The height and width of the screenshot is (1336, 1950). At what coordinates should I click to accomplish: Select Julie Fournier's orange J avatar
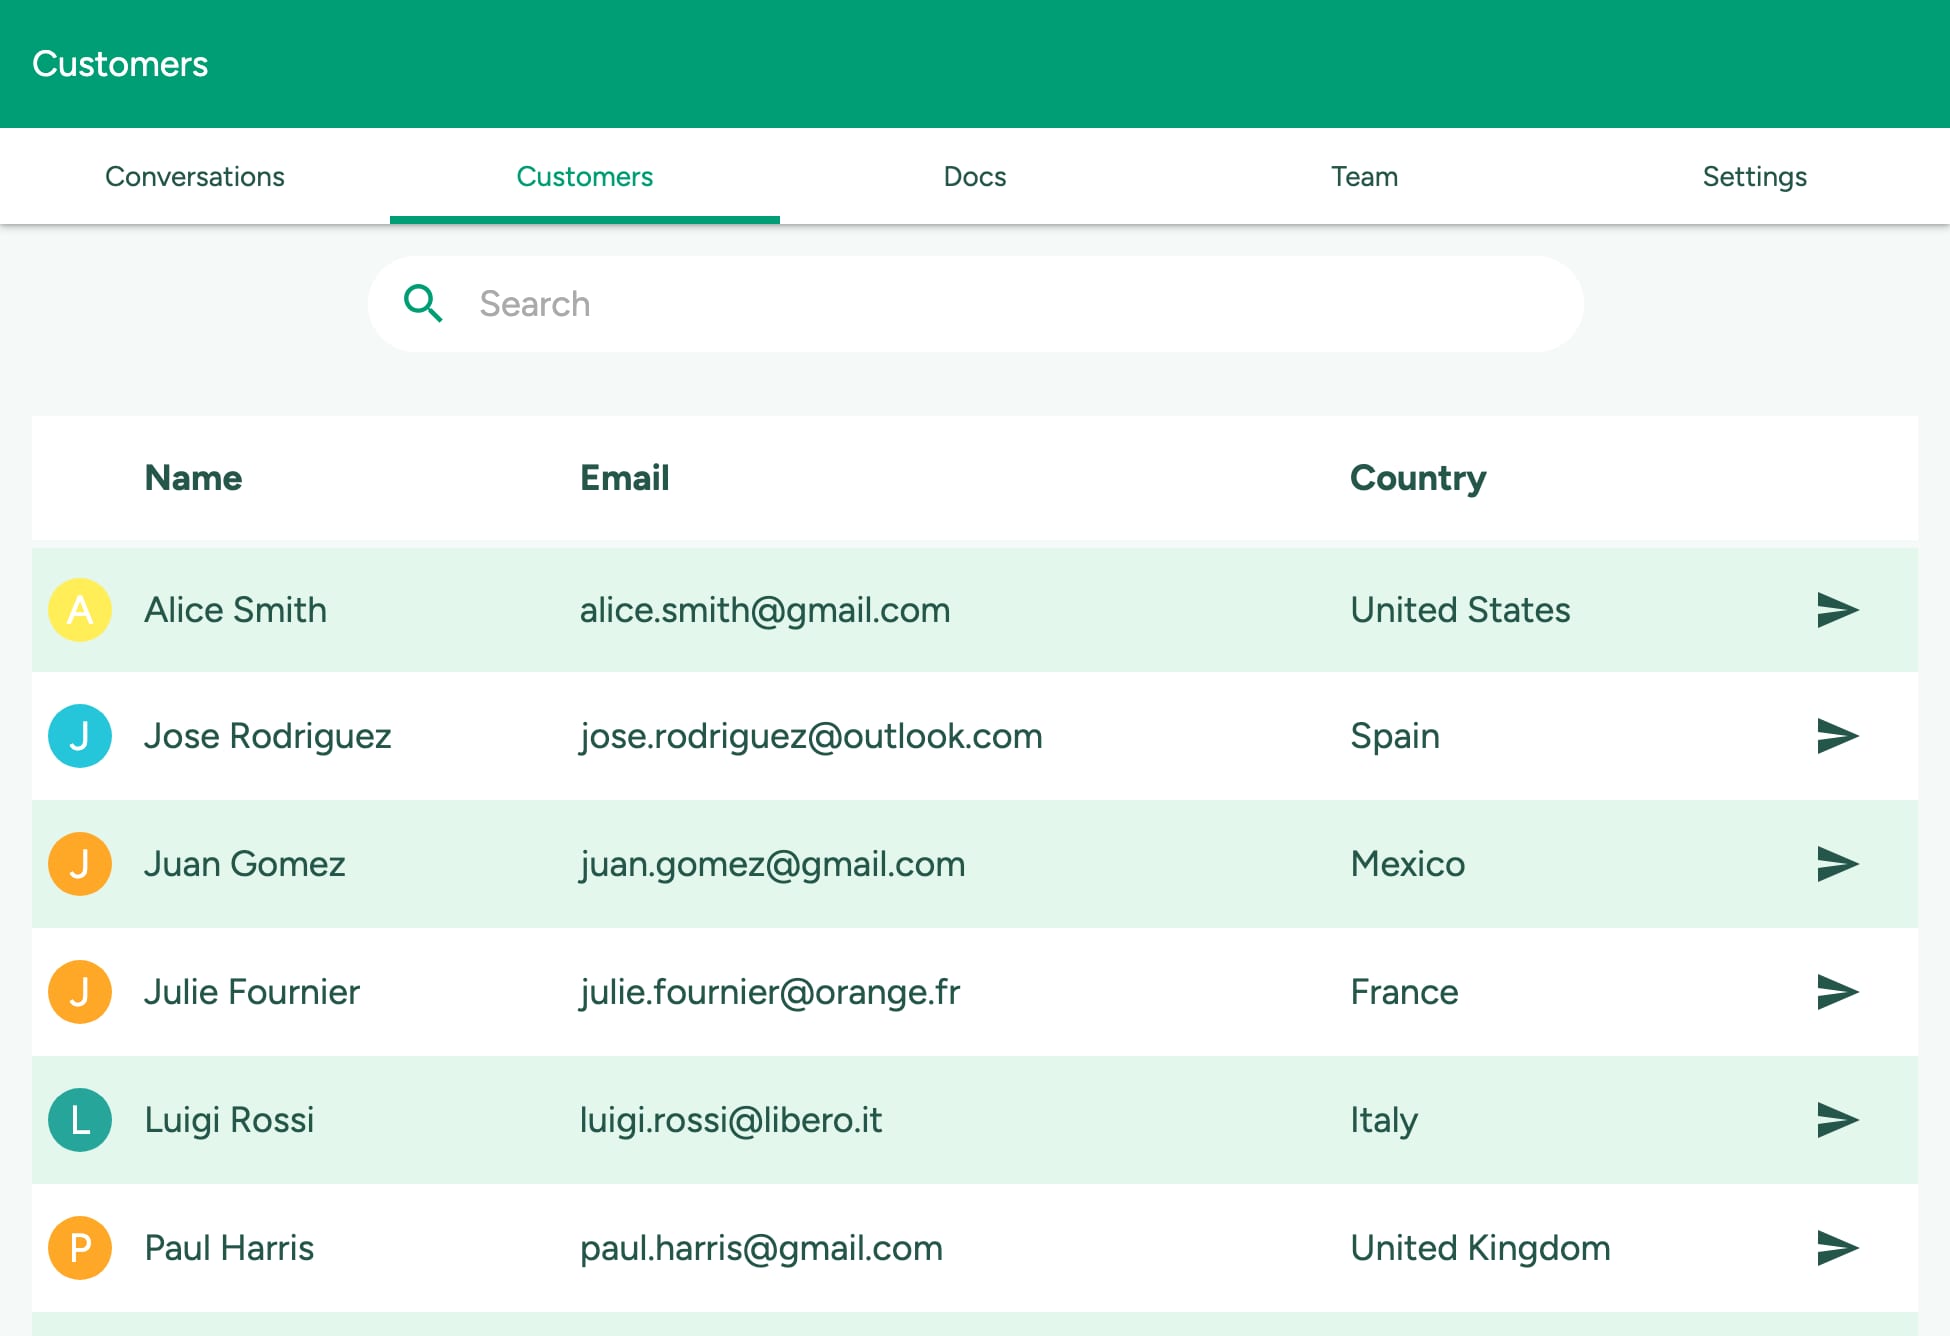pos(80,992)
